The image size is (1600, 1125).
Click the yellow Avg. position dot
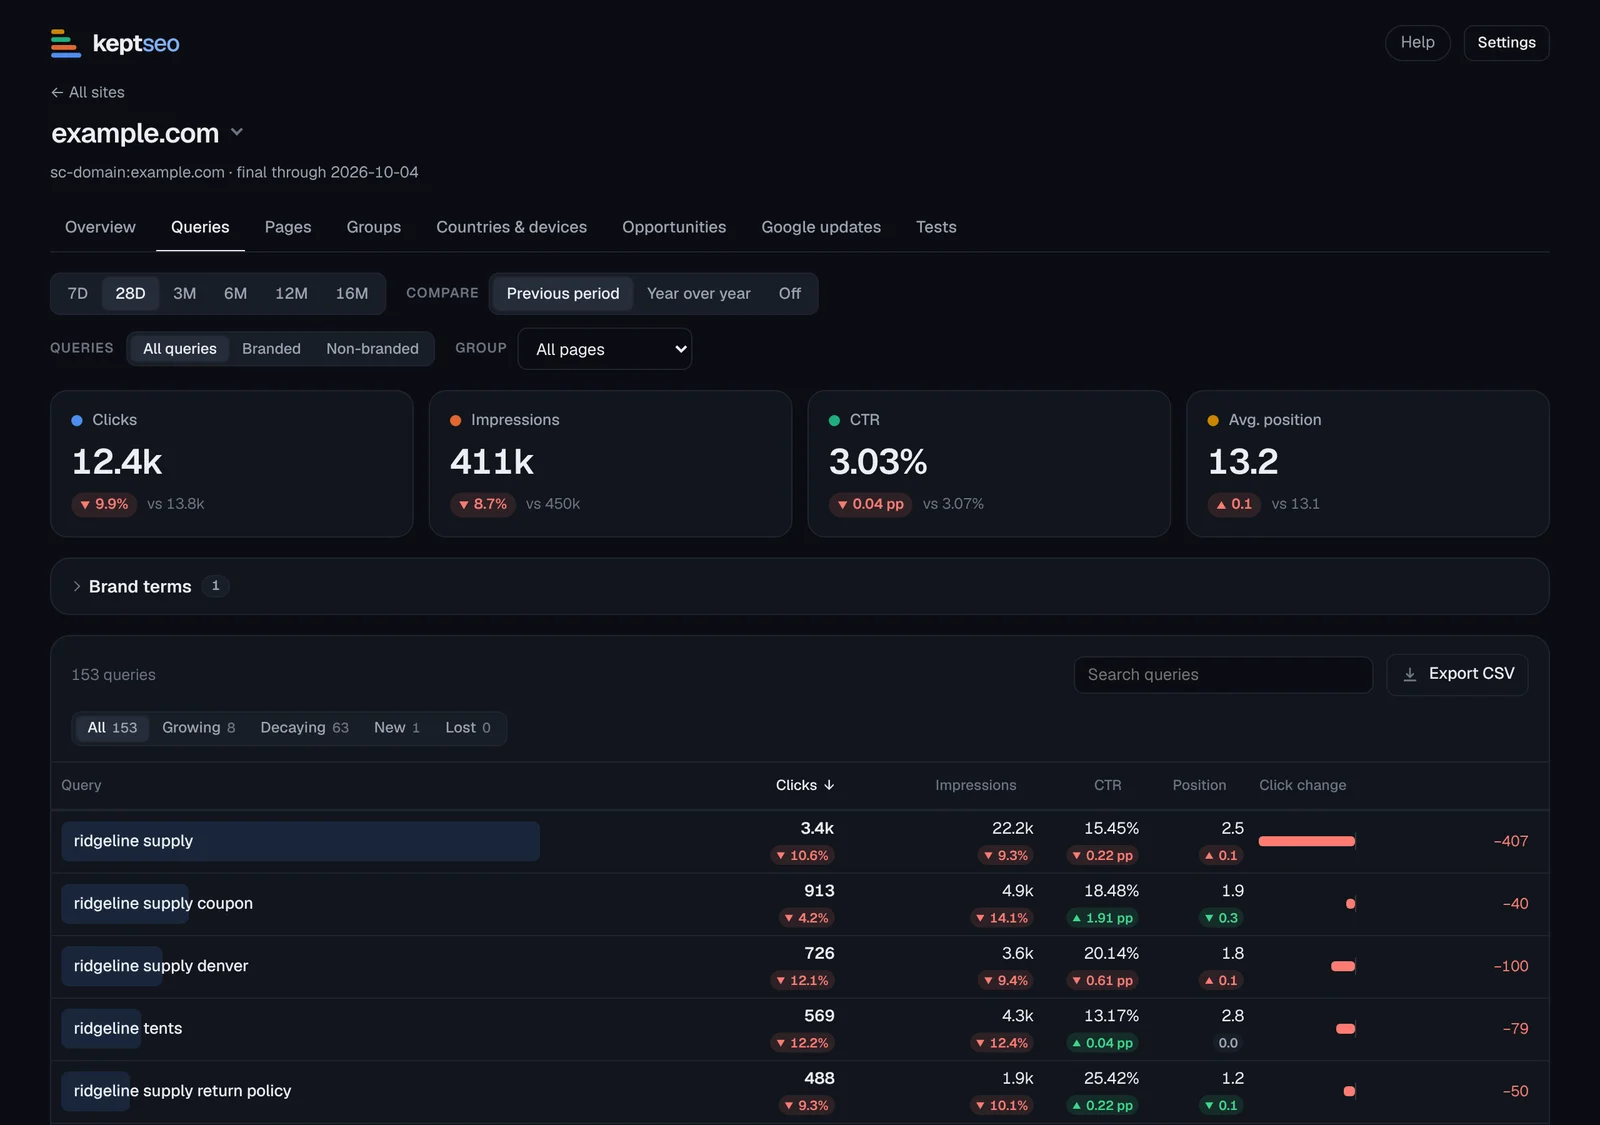coord(1213,421)
